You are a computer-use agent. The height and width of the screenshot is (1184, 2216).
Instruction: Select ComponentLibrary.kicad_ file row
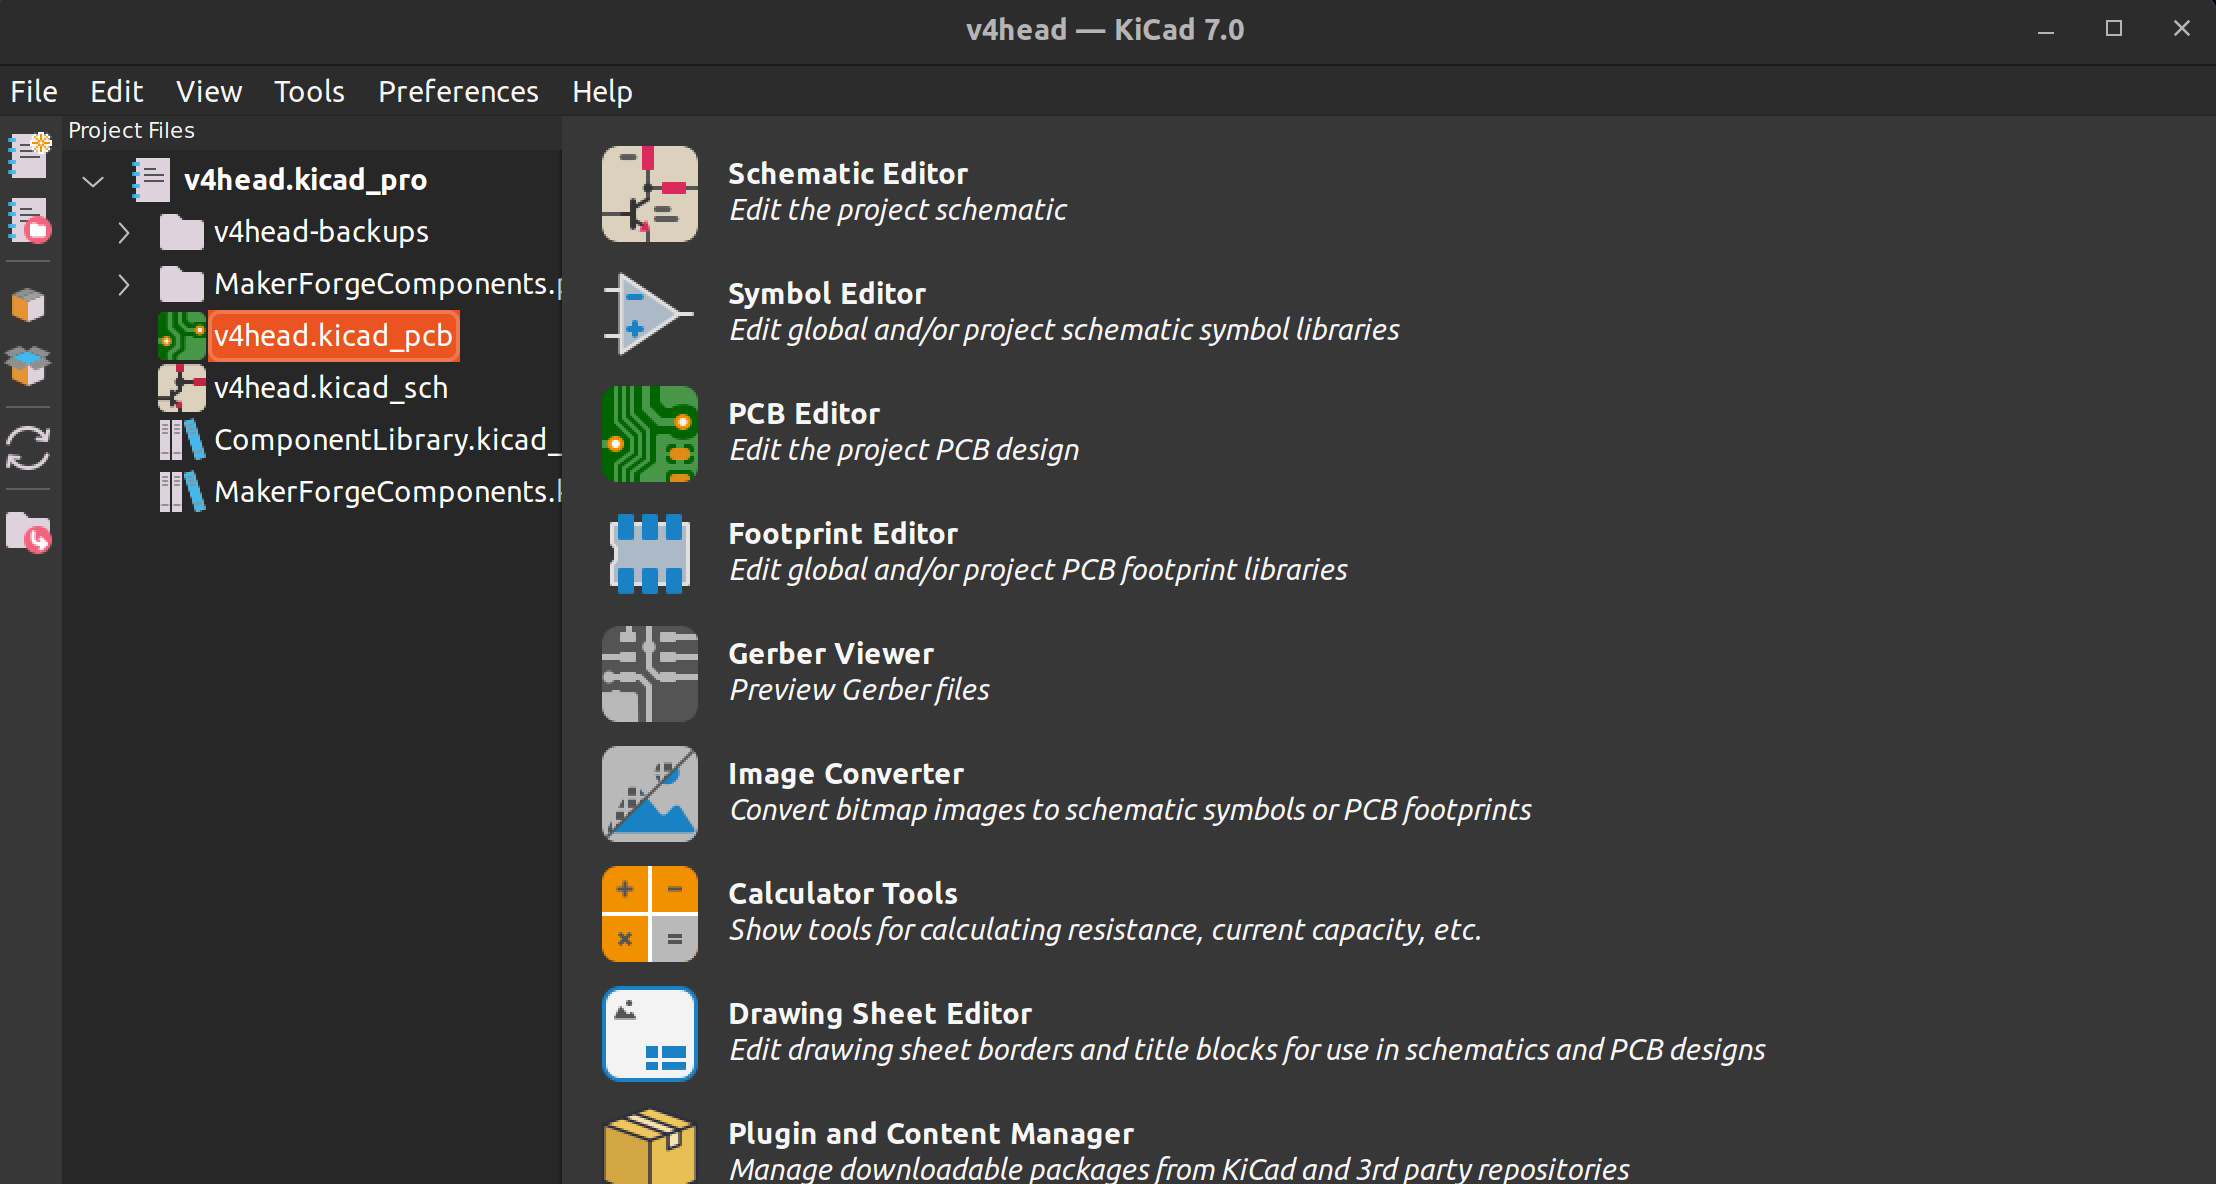(387, 440)
